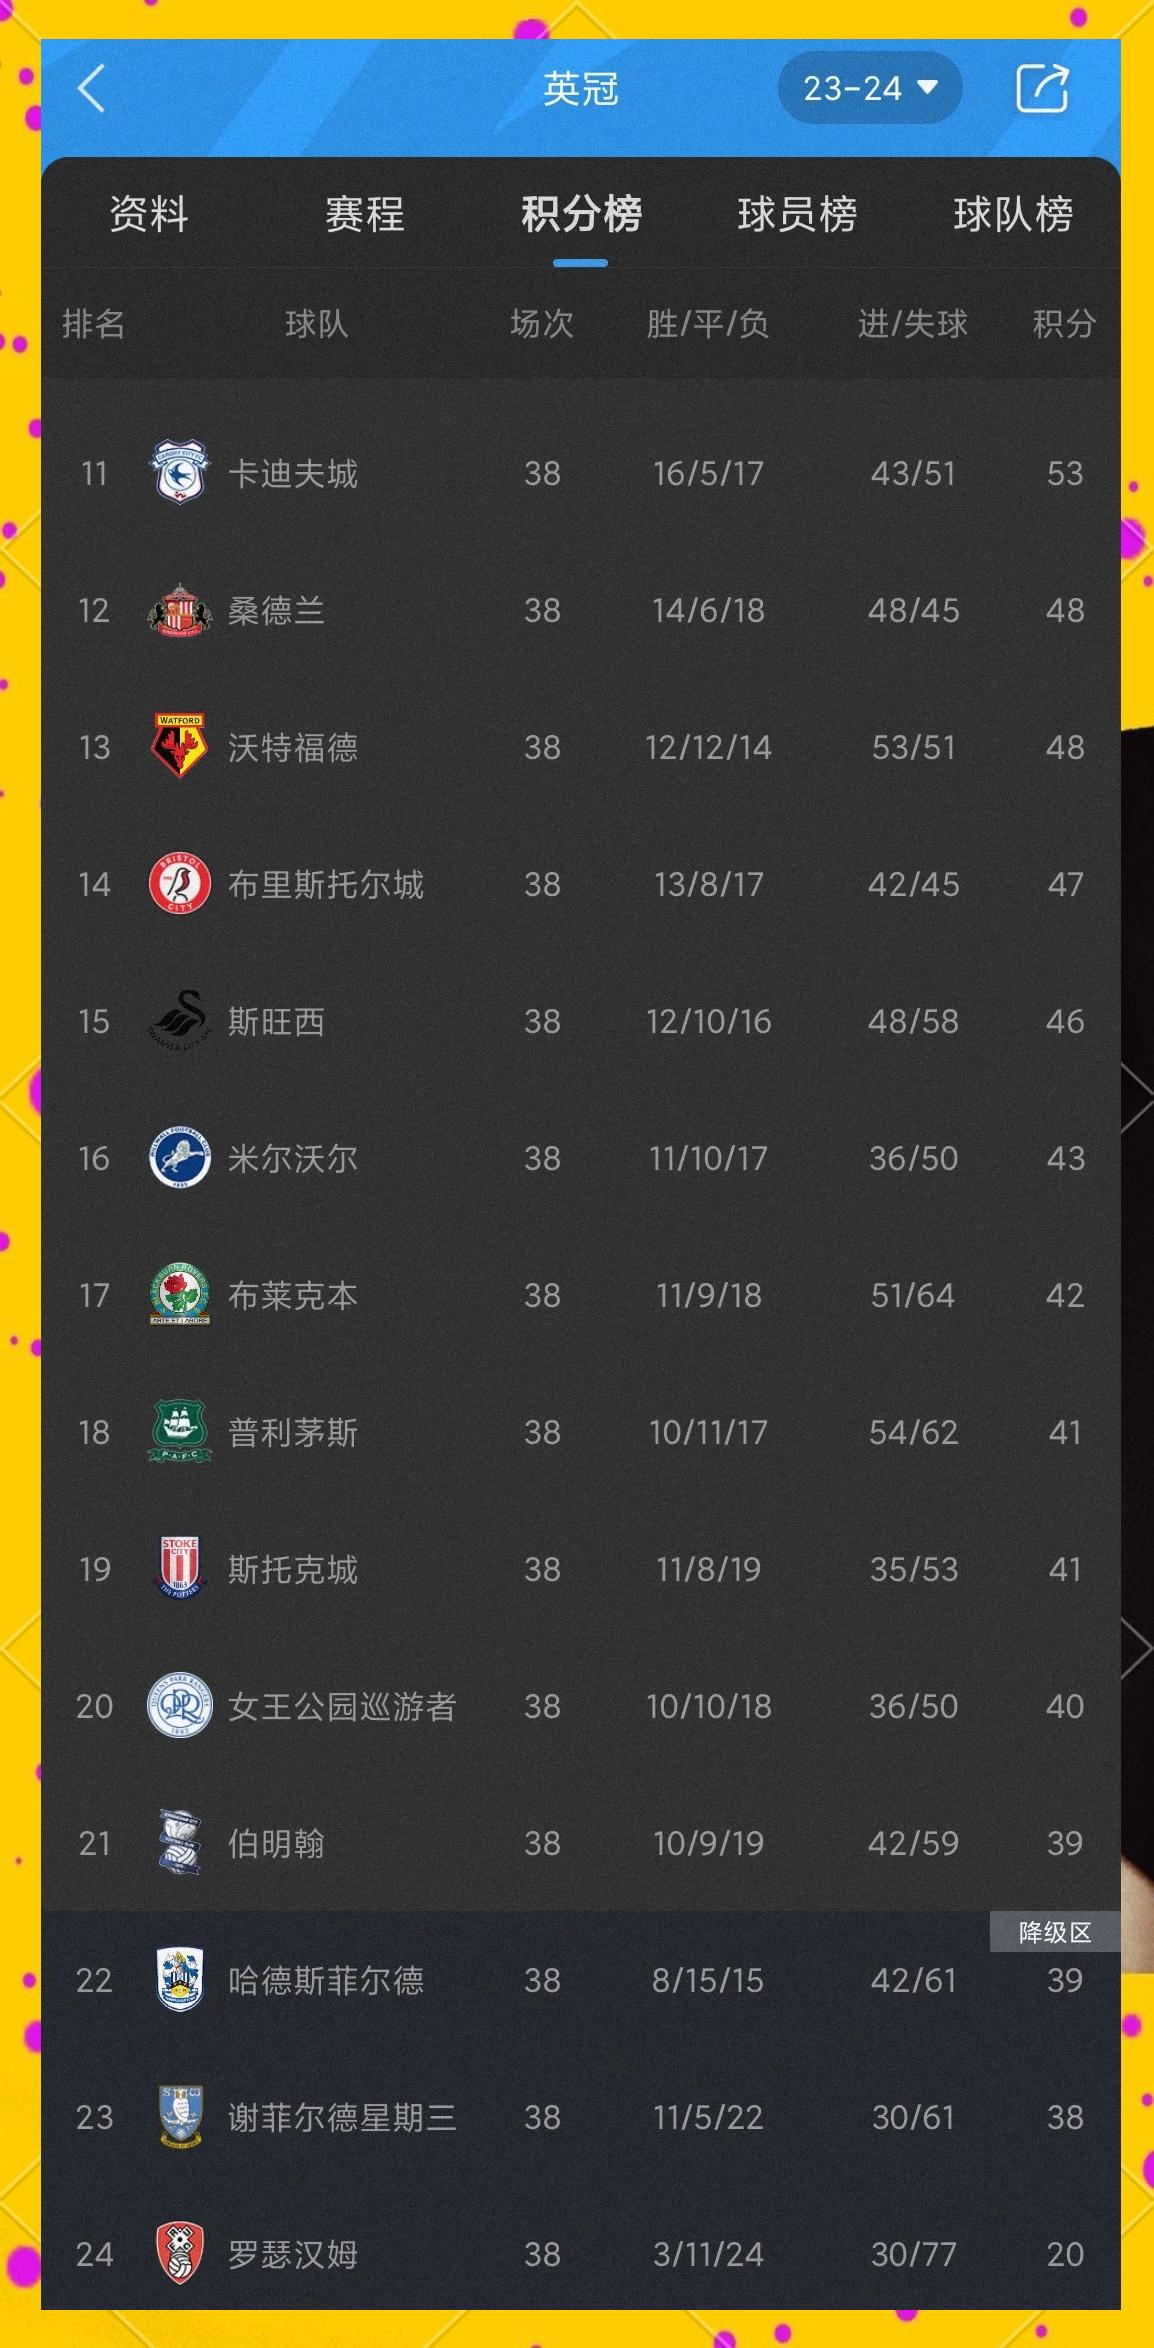Screen dimensions: 1154x2348
Task: Open team 普利茅斯 from the standings
Action: click(292, 1432)
